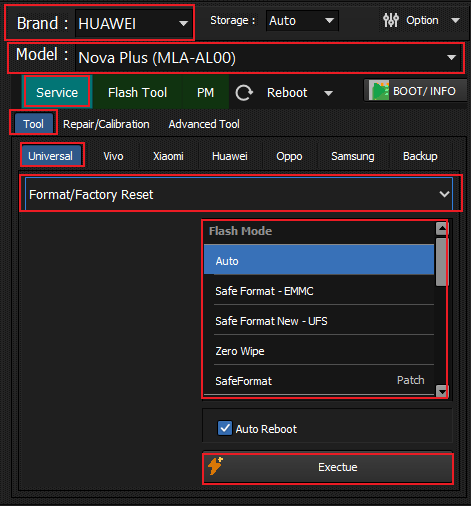Screen dimensions: 471x506
Task: Open the Storage Auto dropdown
Action: (x=302, y=21)
